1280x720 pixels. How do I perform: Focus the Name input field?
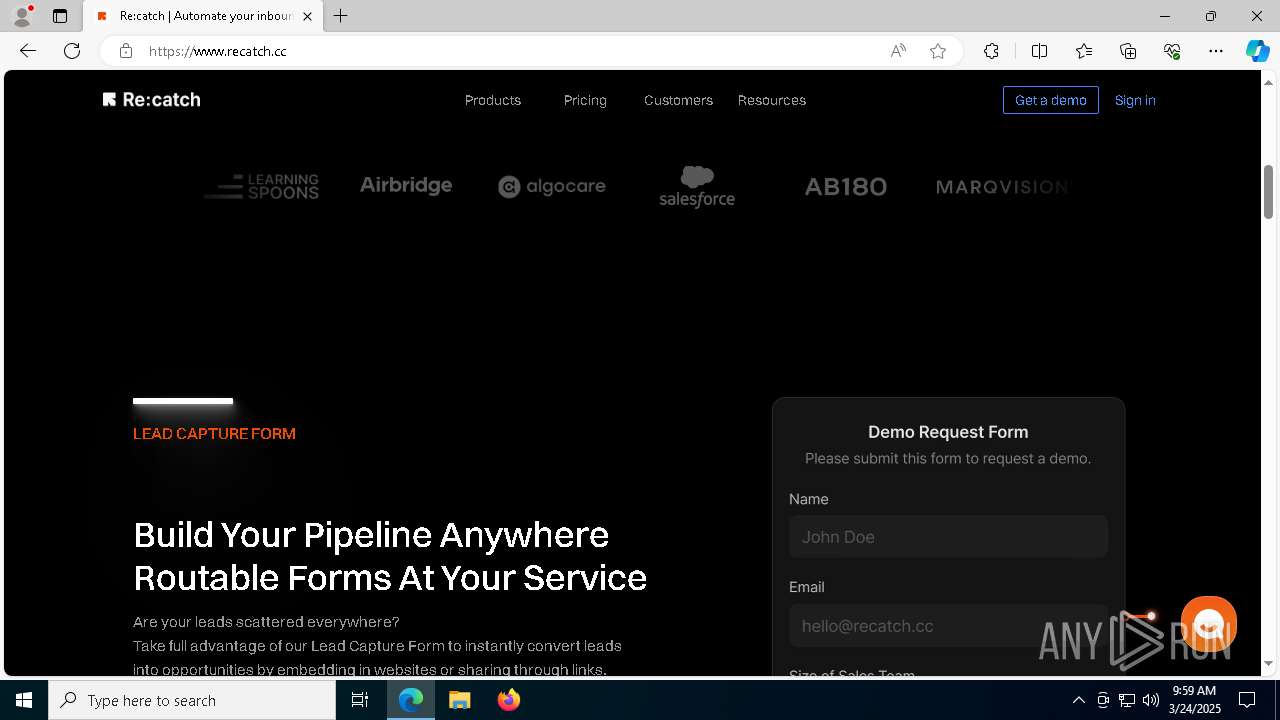(948, 537)
